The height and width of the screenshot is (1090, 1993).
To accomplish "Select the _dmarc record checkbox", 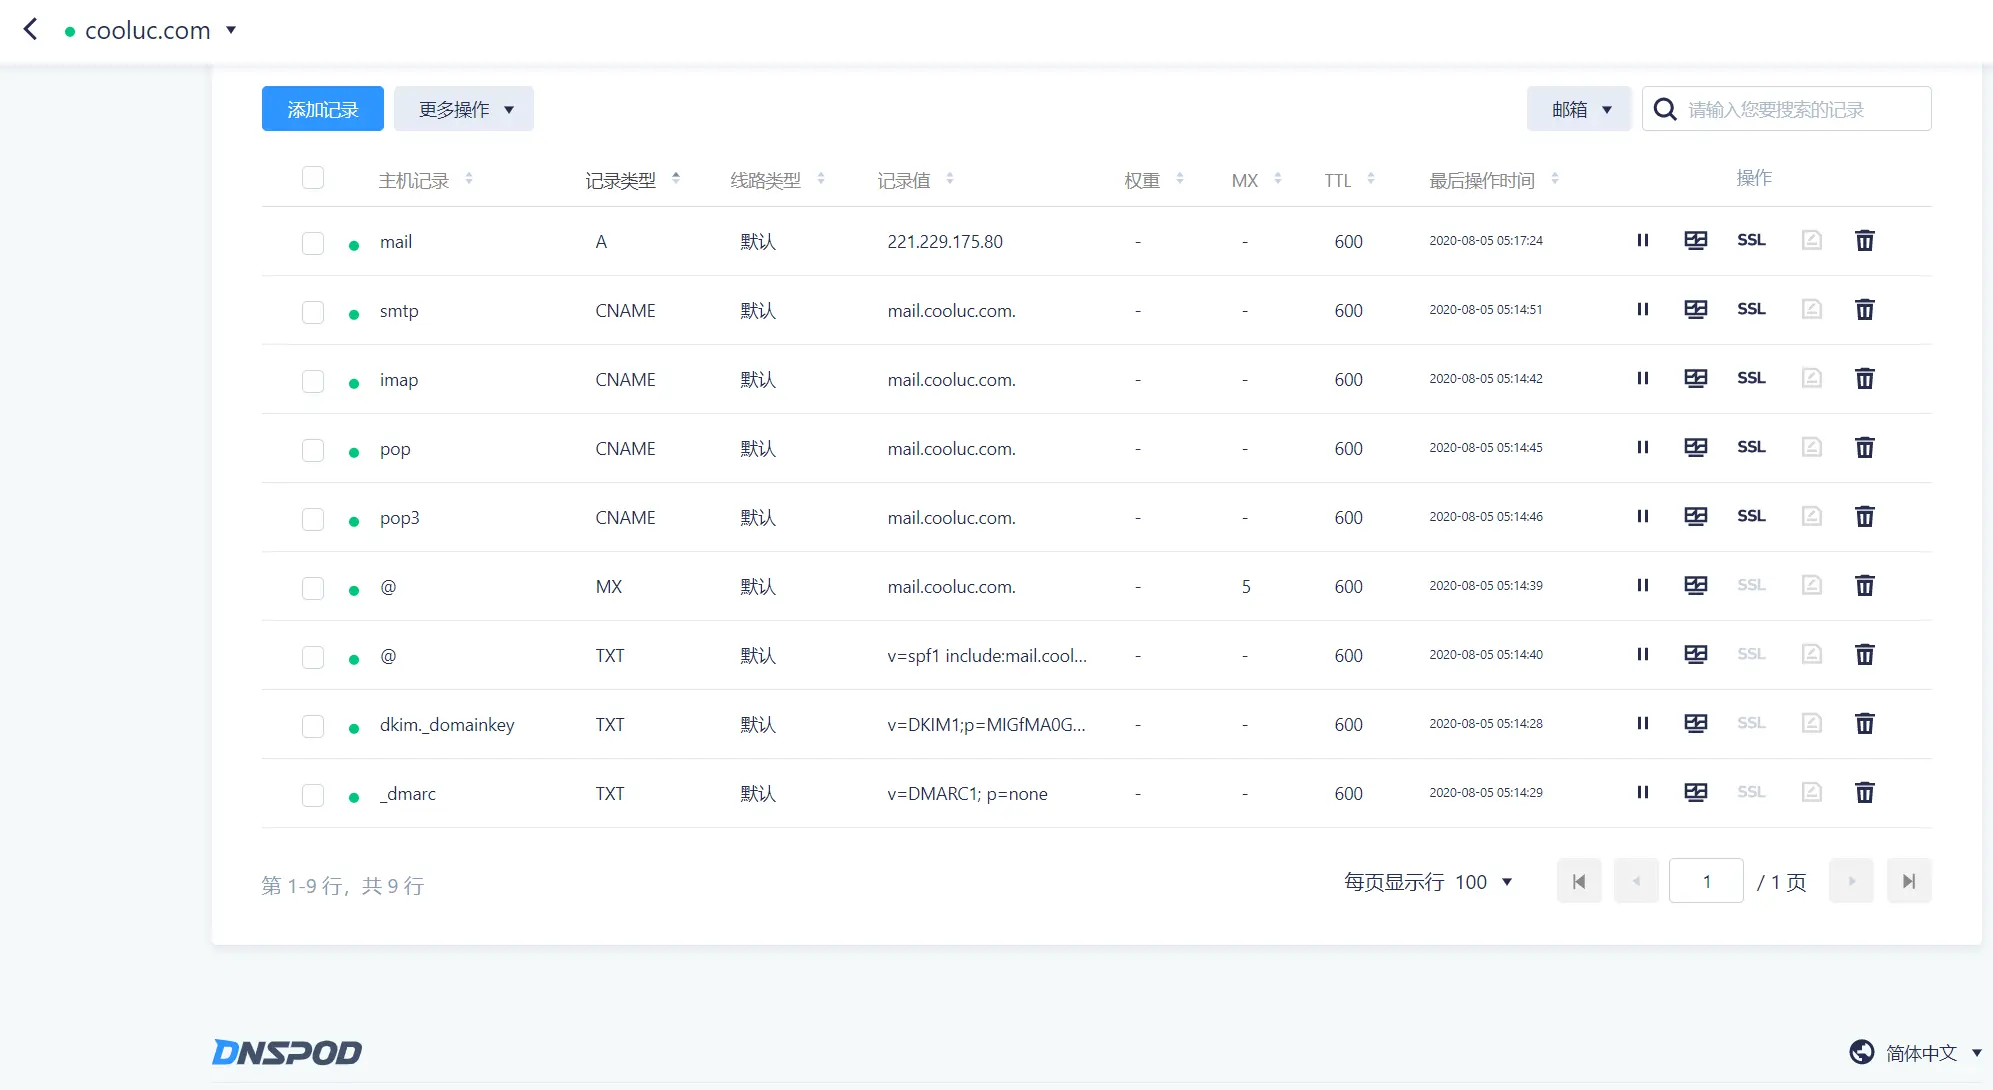I will 313,795.
